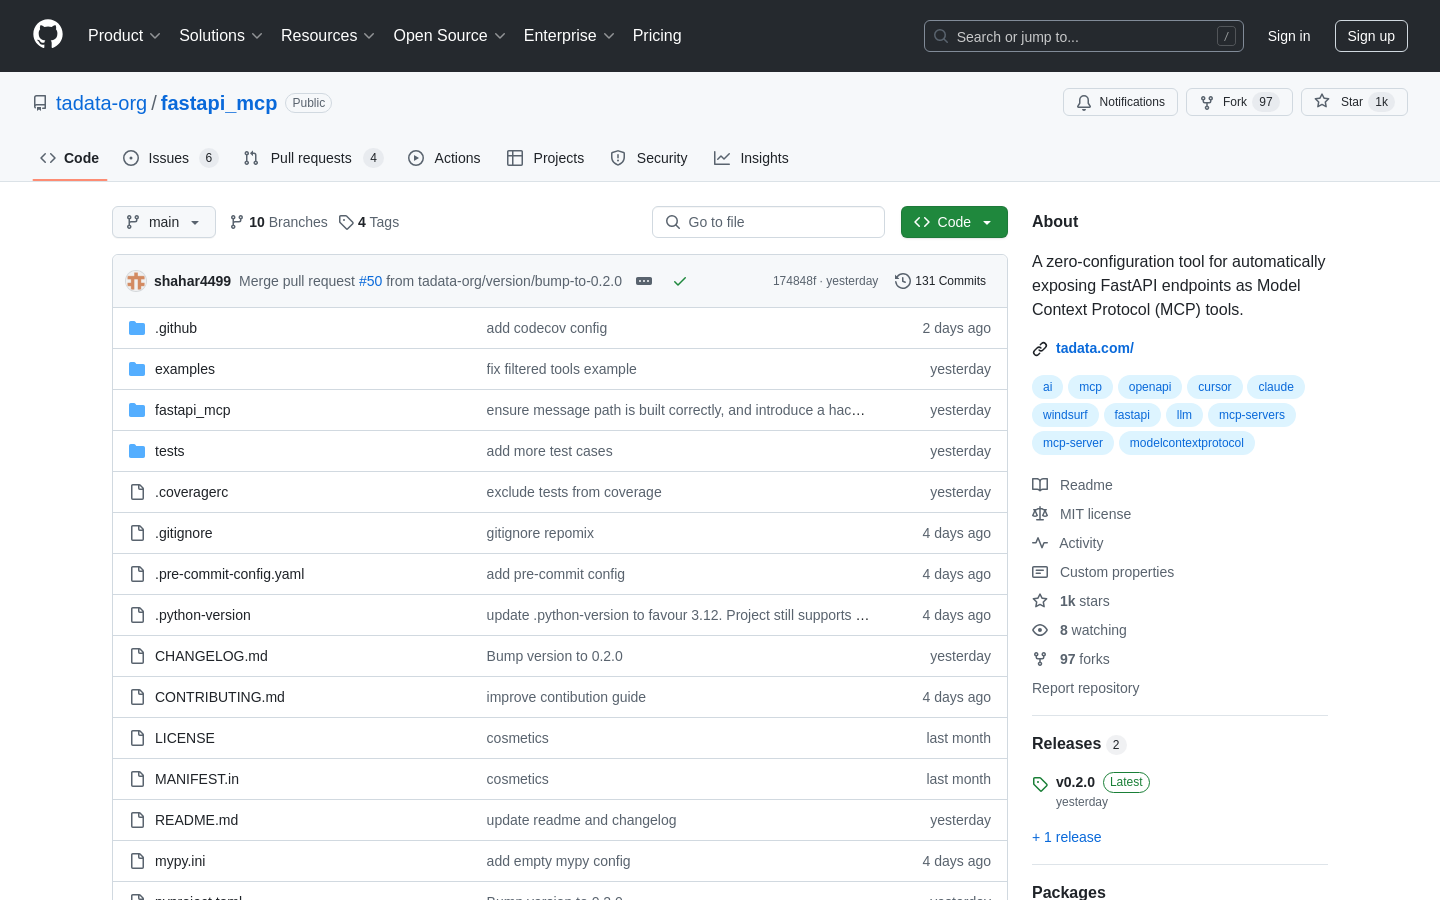The width and height of the screenshot is (1440, 900).
Task: Open the 'add codecov config' commit message
Action: coord(547,328)
